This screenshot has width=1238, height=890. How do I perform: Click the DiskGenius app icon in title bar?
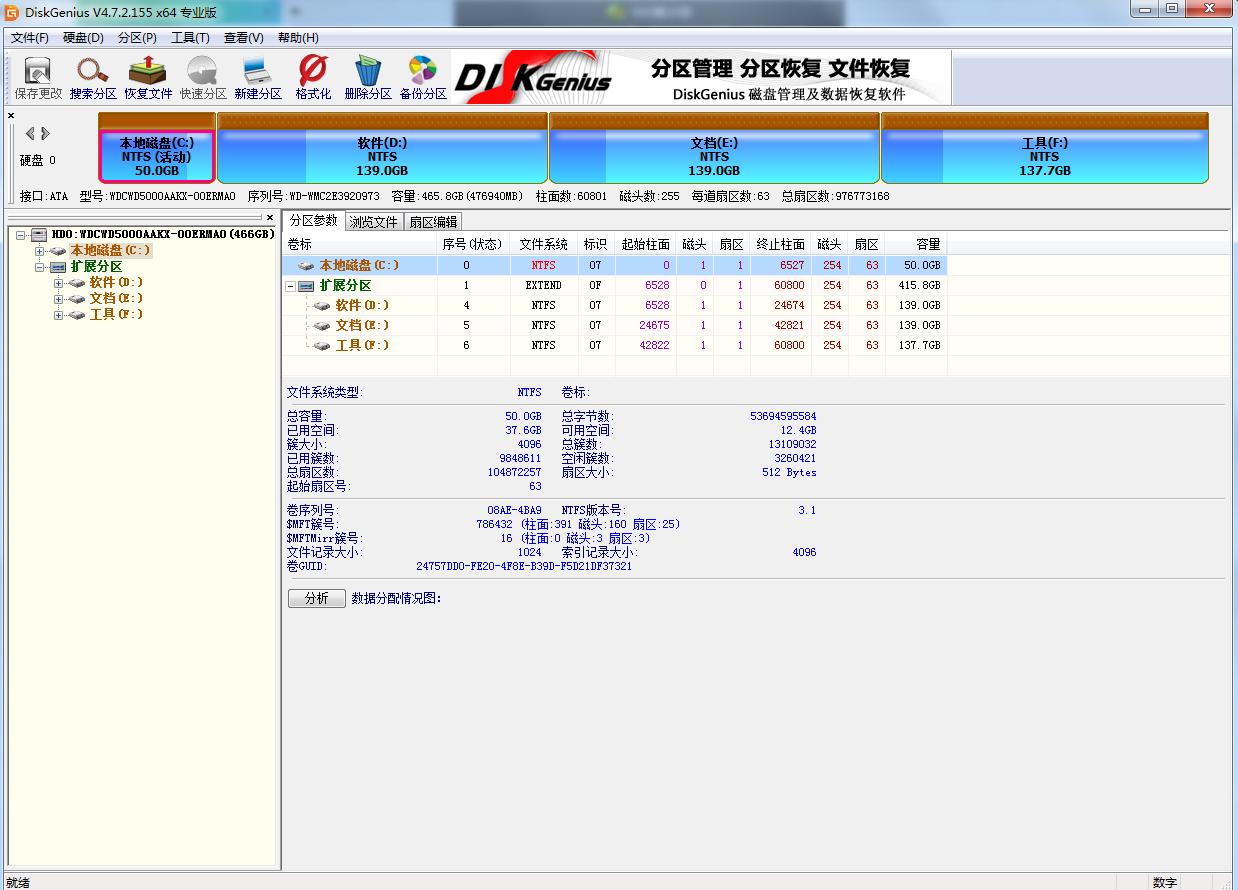click(12, 12)
